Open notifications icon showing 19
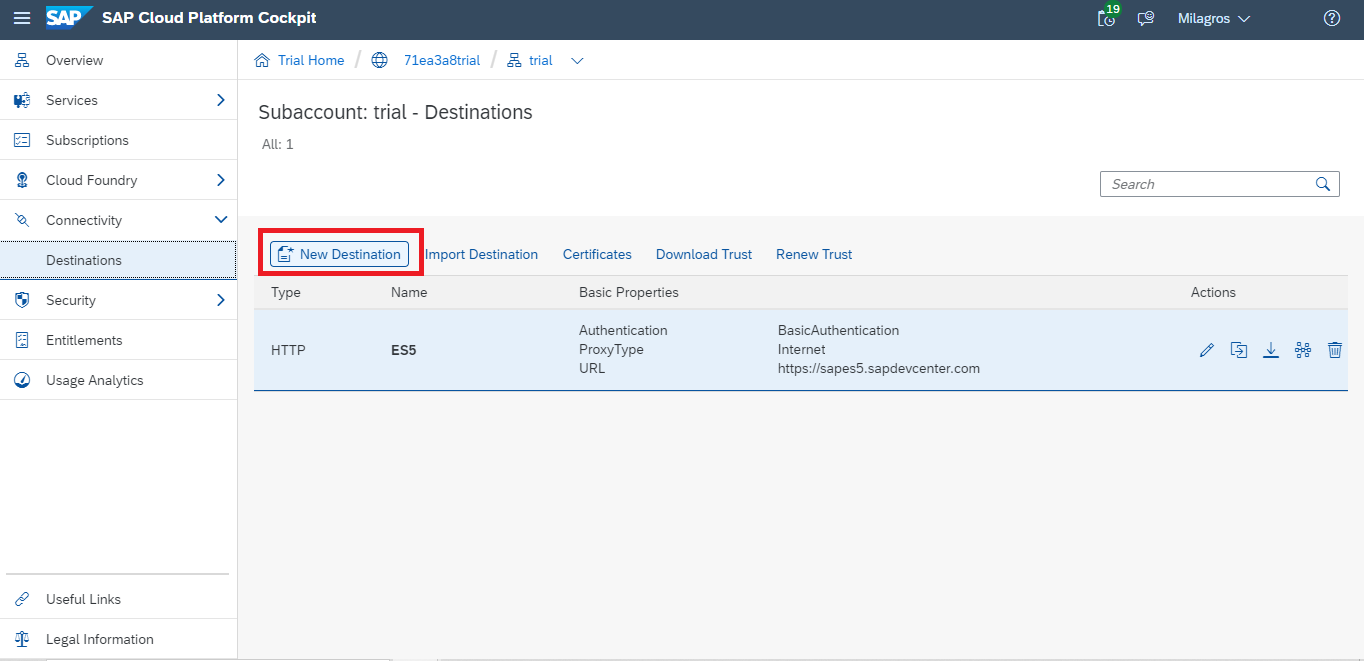Image resolution: width=1364 pixels, height=661 pixels. click(x=1107, y=18)
